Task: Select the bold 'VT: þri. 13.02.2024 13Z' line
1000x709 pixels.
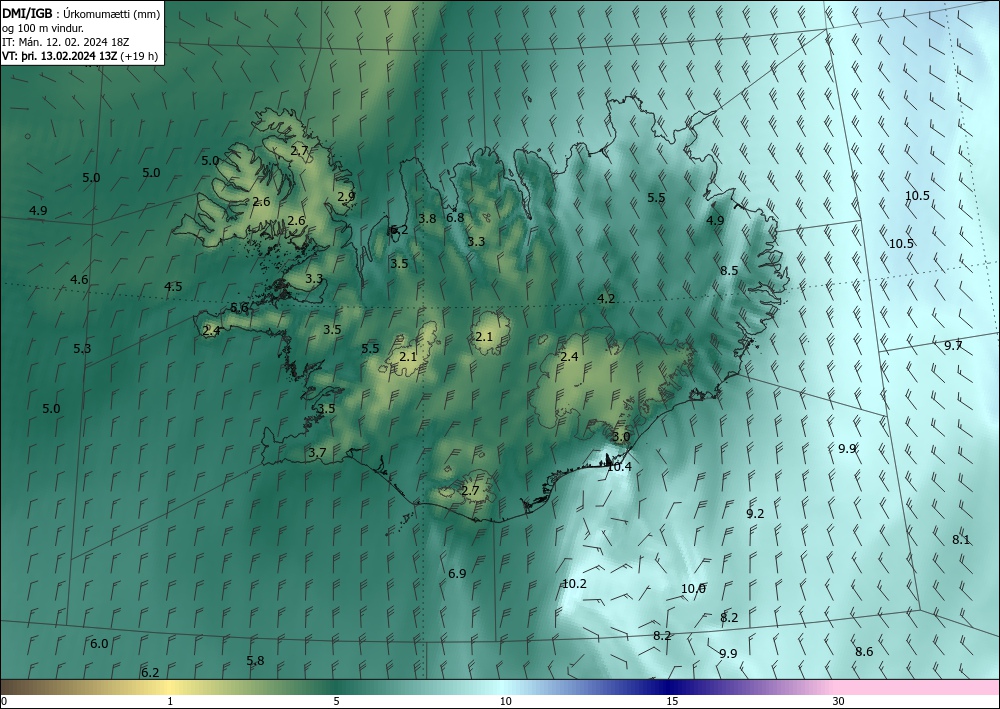Action: tap(59, 56)
